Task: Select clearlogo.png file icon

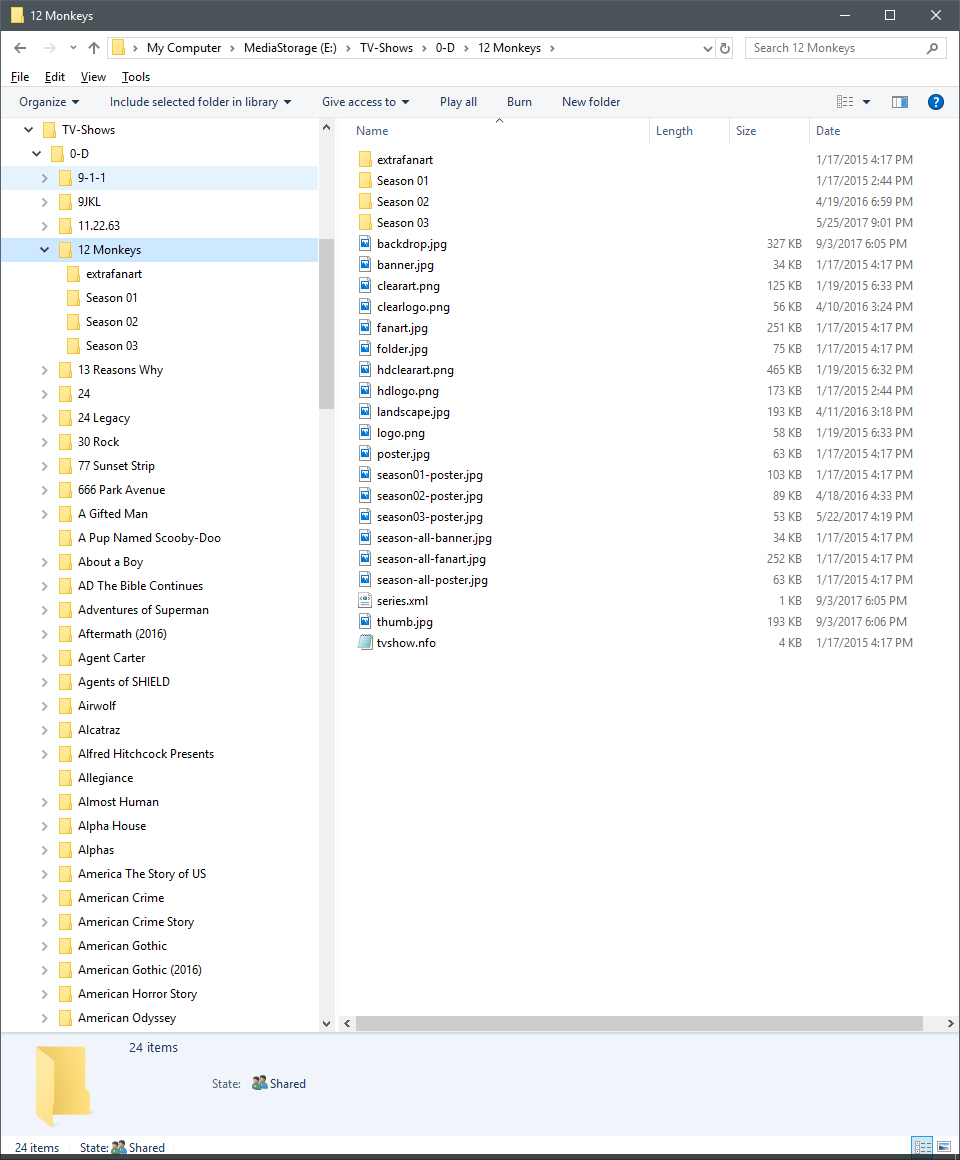Action: [365, 306]
